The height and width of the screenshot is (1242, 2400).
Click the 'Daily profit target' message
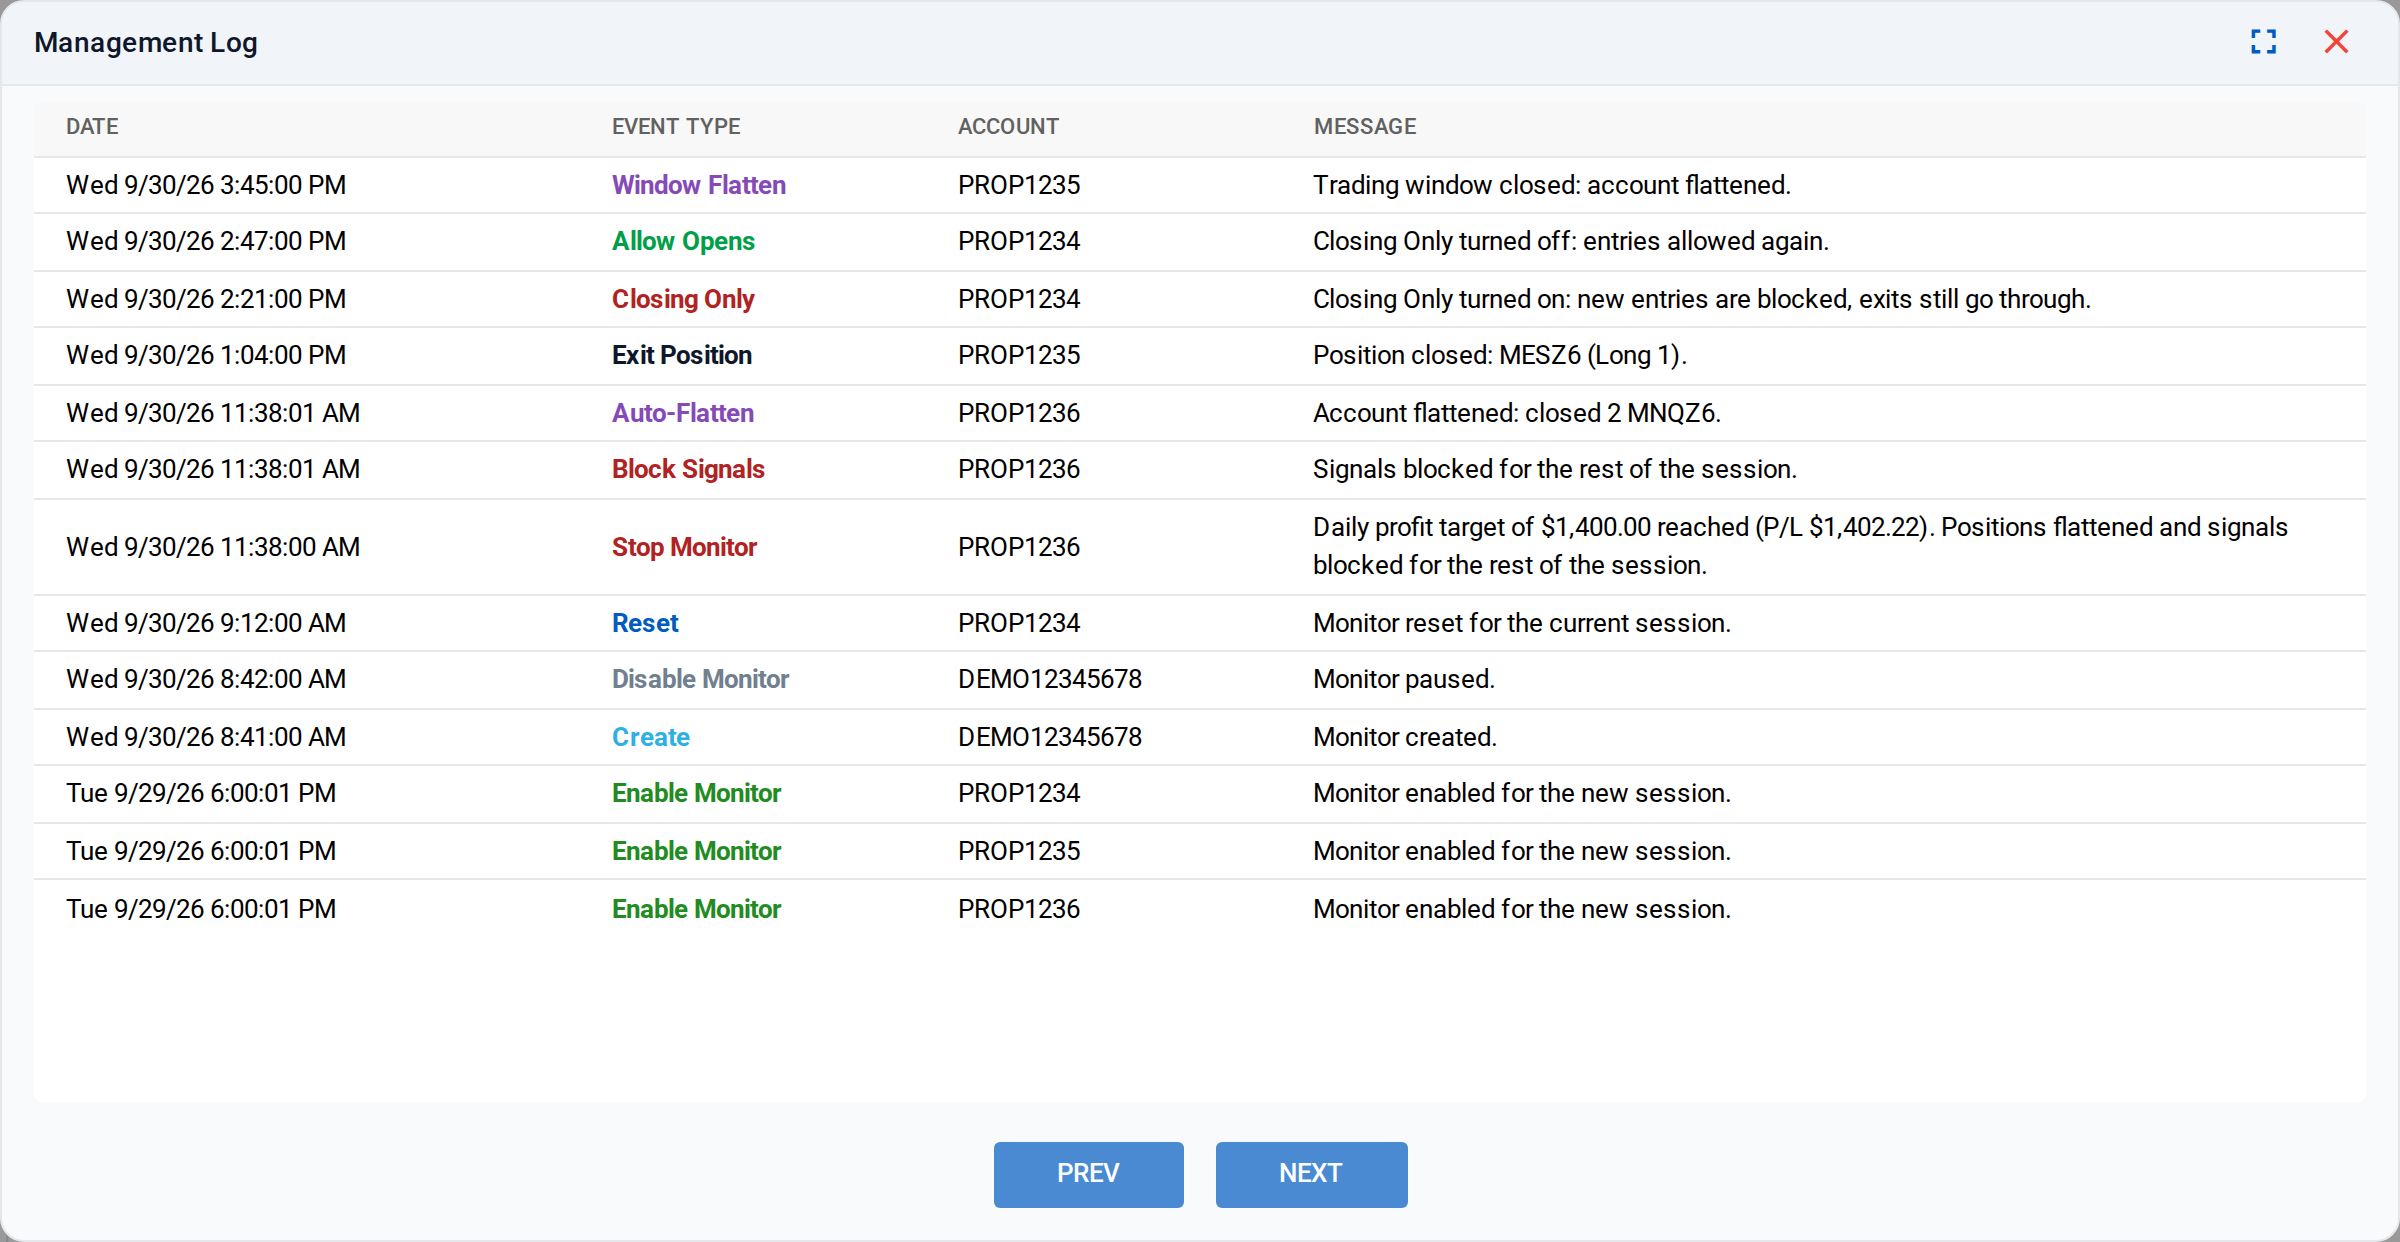(x=1800, y=546)
